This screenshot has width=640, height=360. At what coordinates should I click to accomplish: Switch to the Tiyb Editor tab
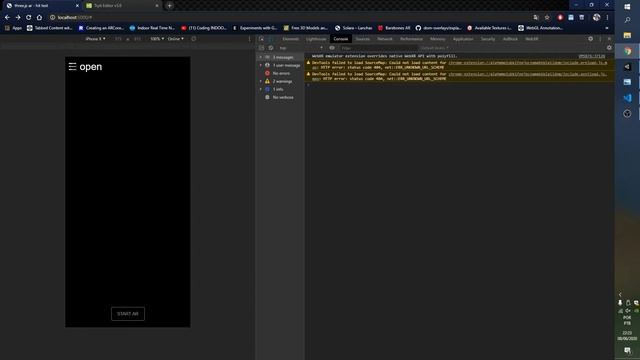click(122, 6)
